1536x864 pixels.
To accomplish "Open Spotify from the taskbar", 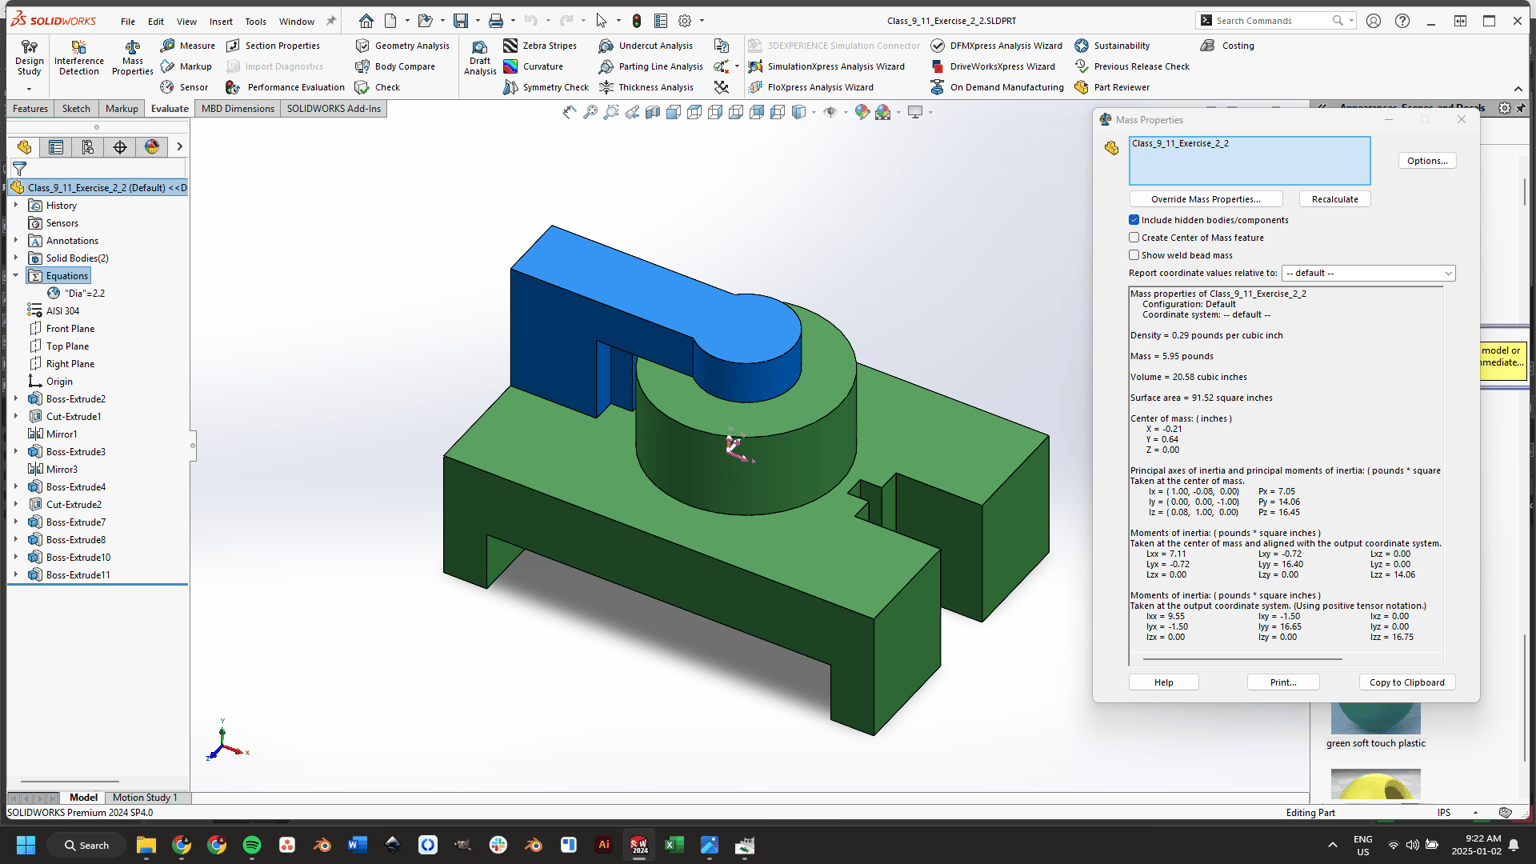I will pos(252,845).
